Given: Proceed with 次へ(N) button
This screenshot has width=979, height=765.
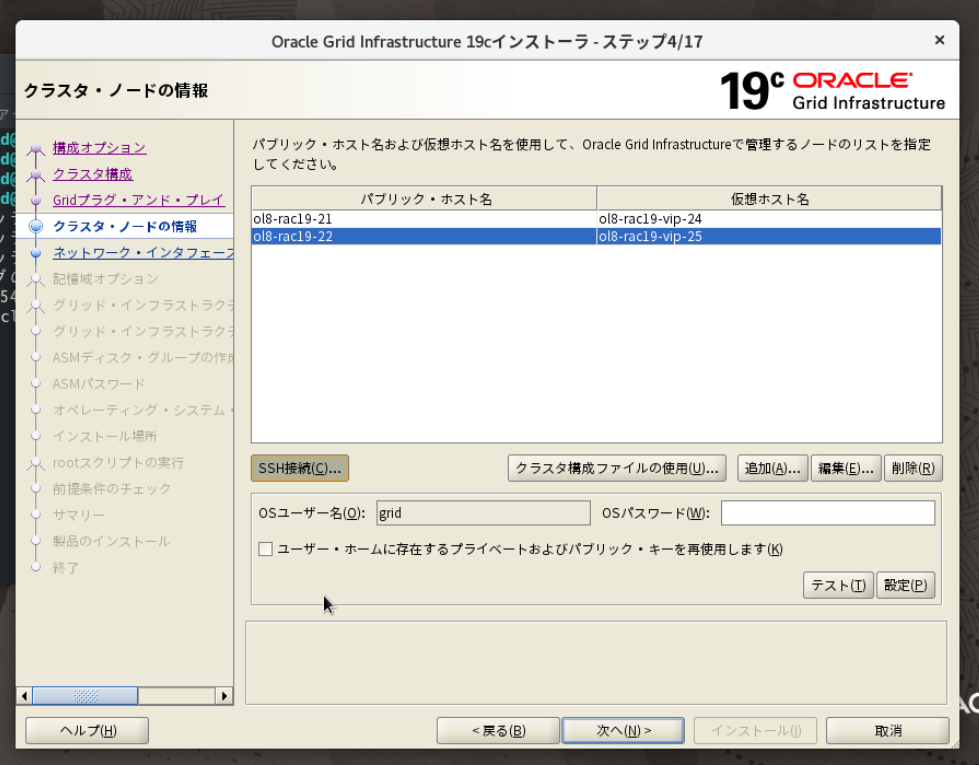Looking at the screenshot, I should pos(623,731).
